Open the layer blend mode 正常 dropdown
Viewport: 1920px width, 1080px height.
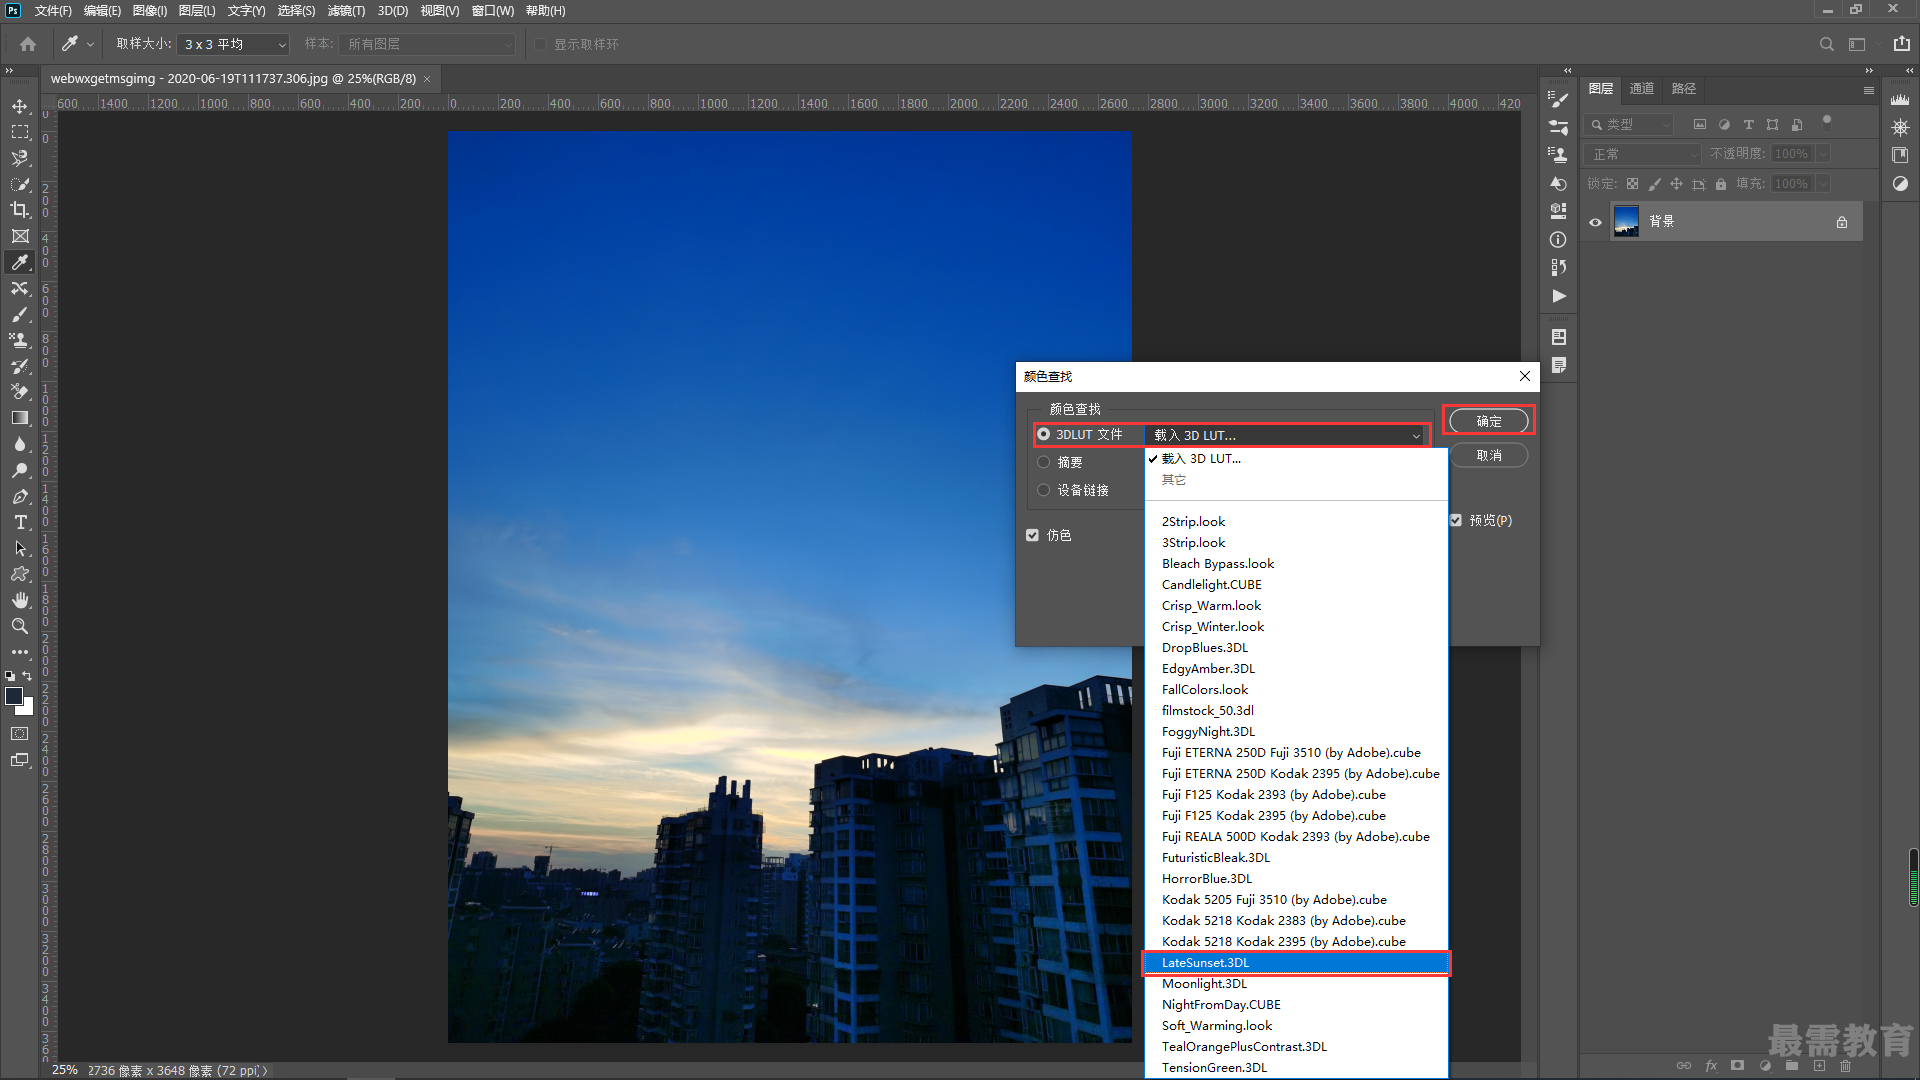coord(1643,154)
